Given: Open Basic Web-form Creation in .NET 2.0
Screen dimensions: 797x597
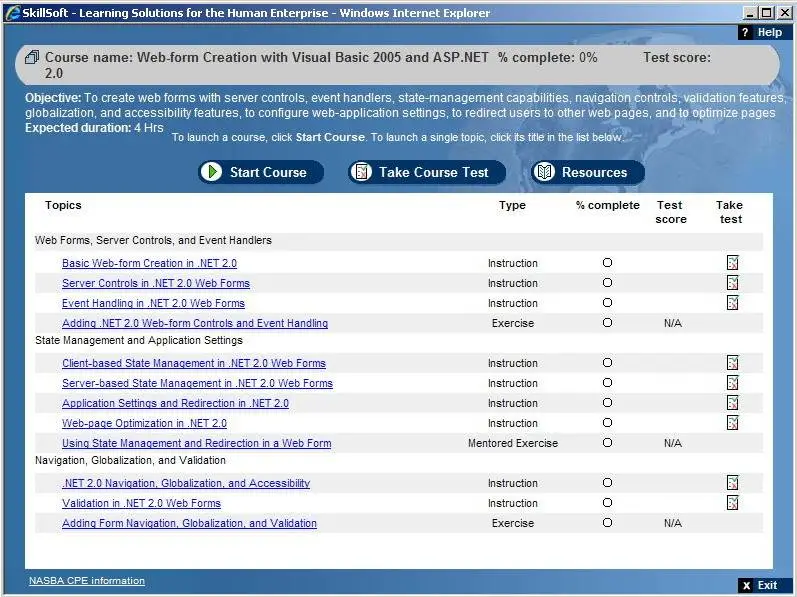Looking at the screenshot, I should 149,263.
